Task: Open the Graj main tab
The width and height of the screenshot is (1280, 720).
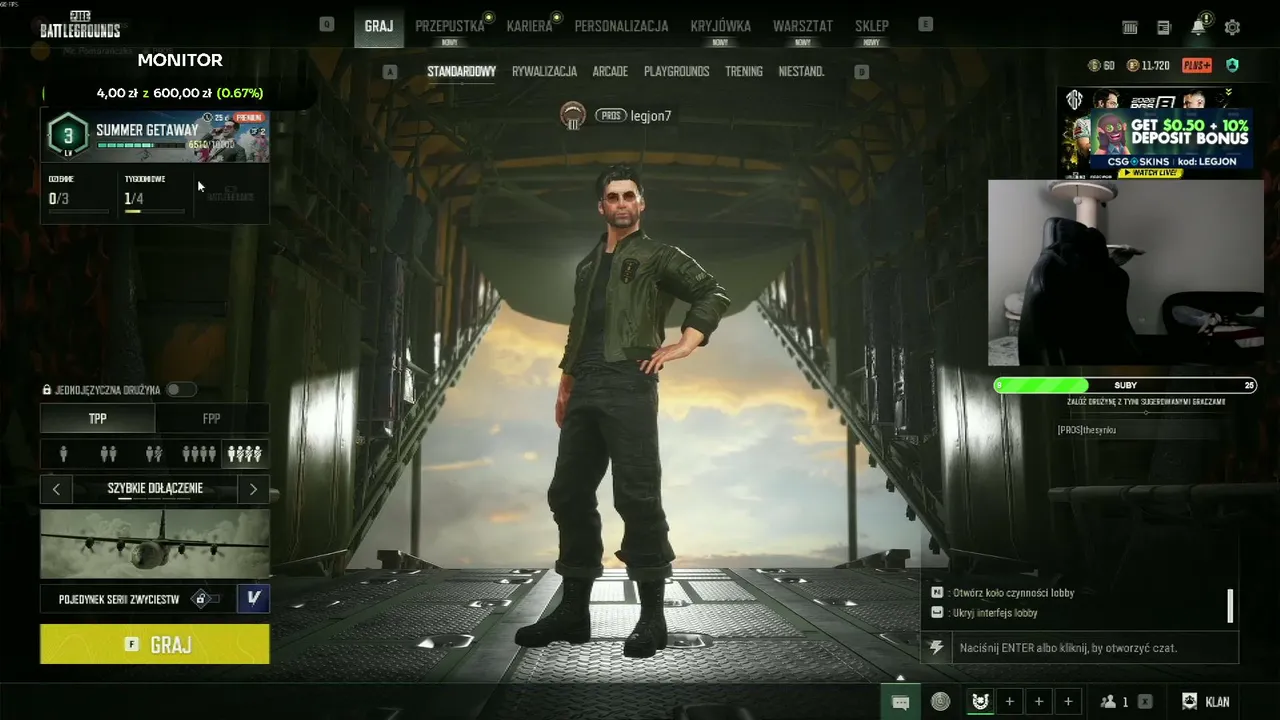Action: 379,26
